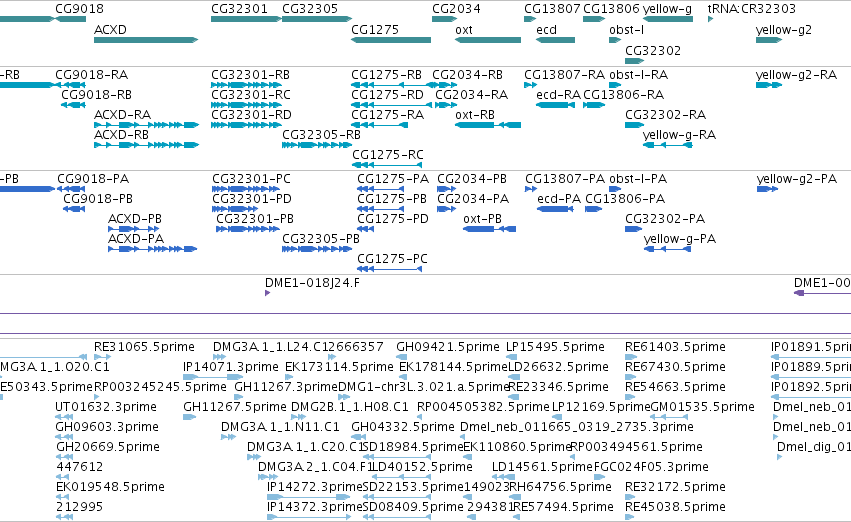Select the CG32302 gene label

click(653, 50)
